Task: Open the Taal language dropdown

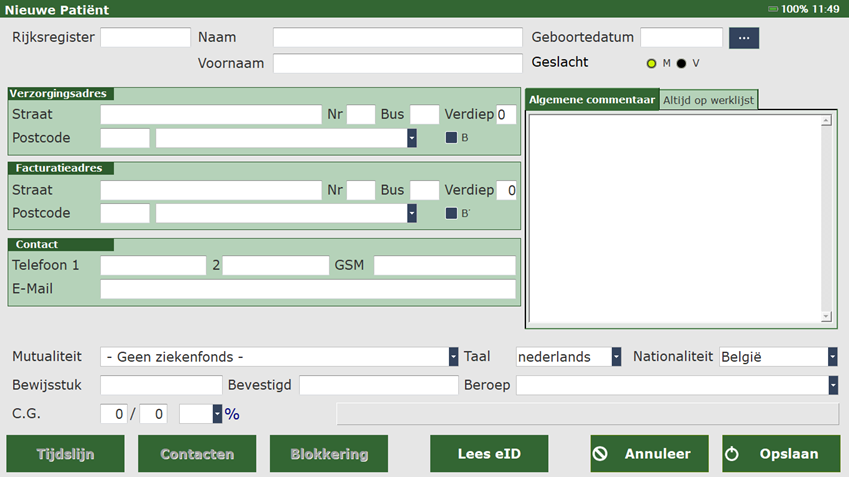Action: 616,357
